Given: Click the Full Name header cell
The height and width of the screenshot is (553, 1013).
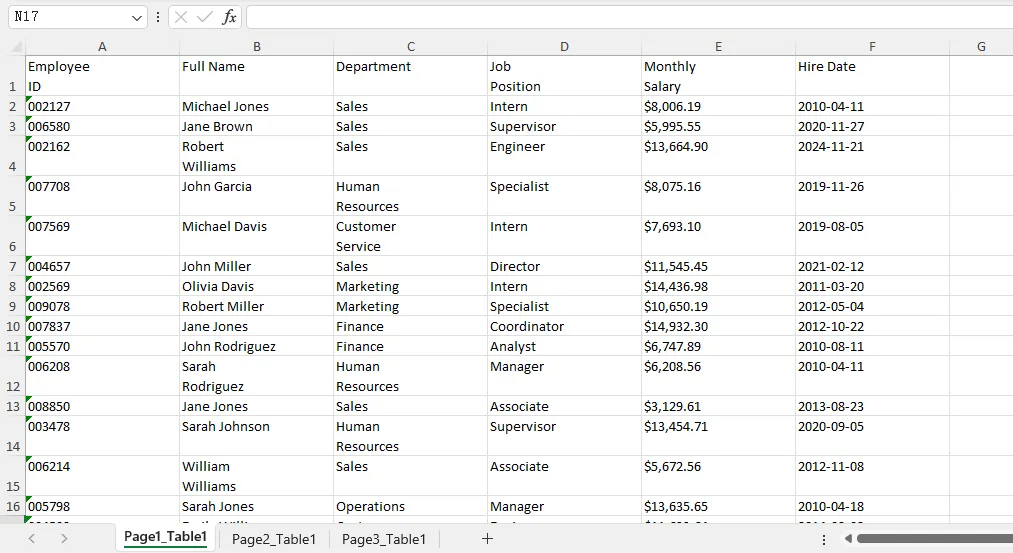Looking at the screenshot, I should [x=256, y=76].
